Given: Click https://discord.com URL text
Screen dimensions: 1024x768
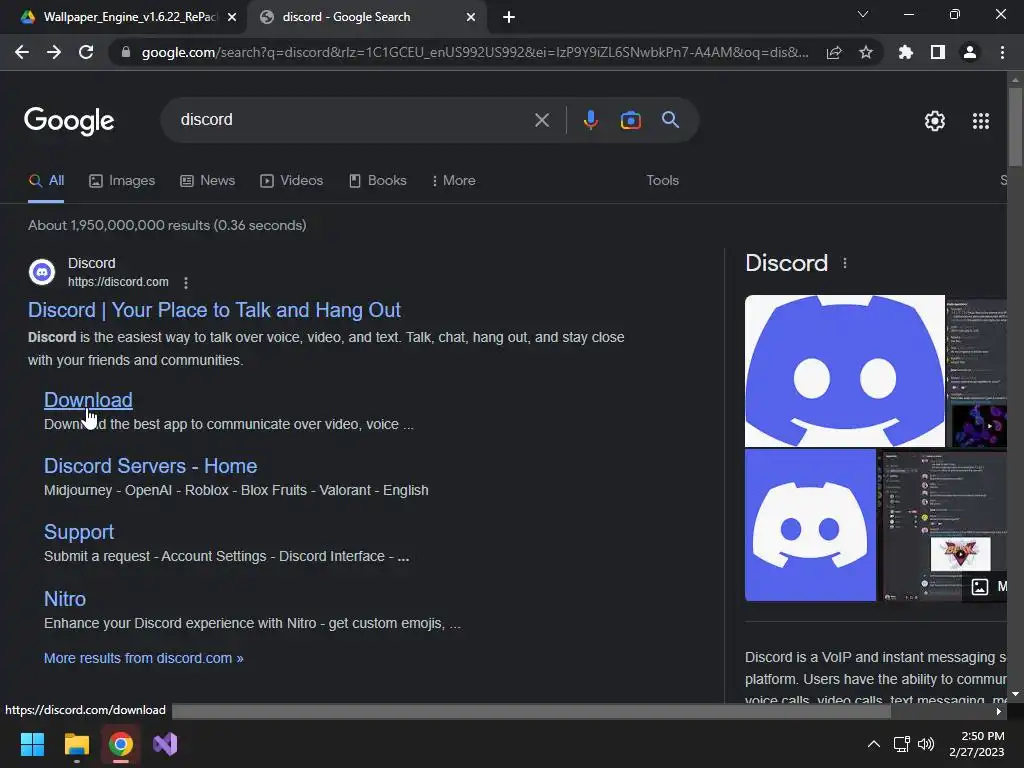Looking at the screenshot, I should click(x=118, y=282).
